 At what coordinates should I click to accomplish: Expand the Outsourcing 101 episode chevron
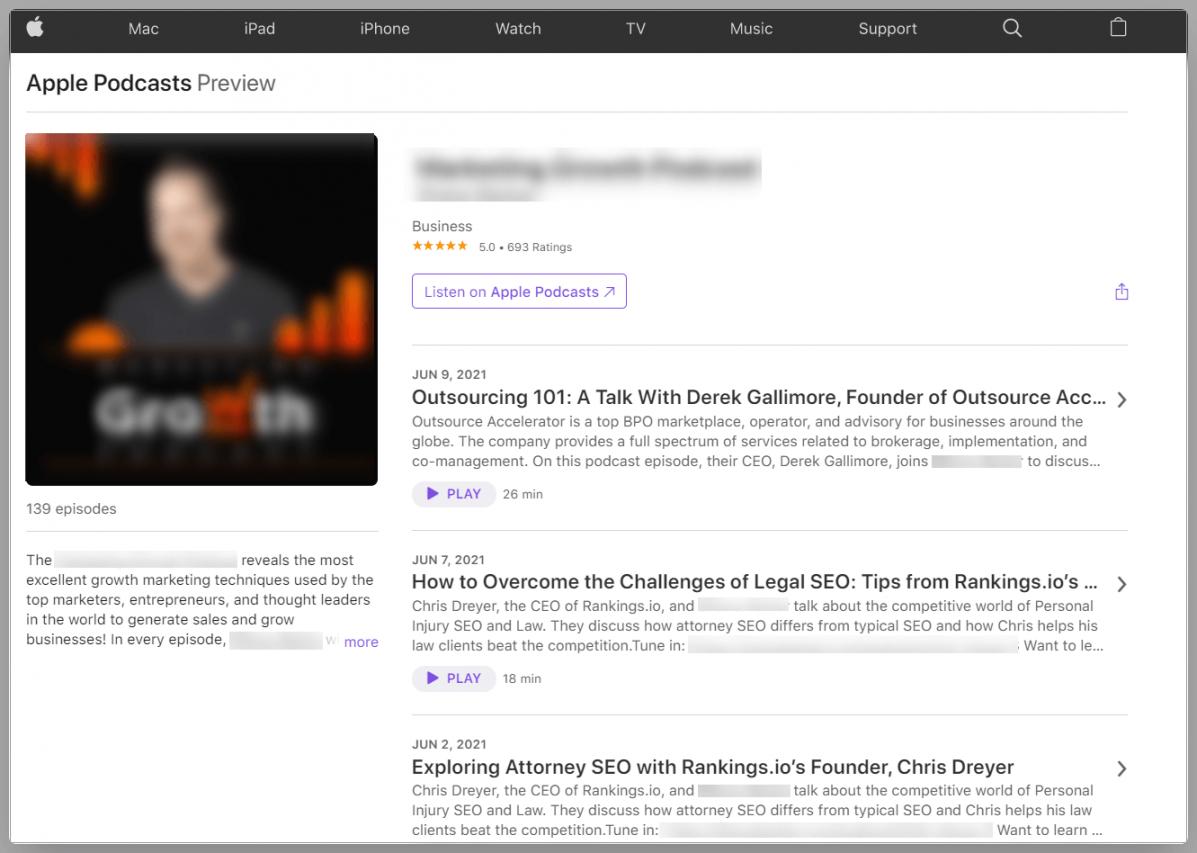(x=1121, y=400)
